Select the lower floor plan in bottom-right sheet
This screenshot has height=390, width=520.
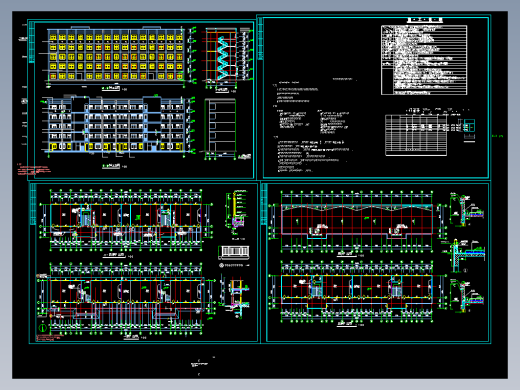357,292
